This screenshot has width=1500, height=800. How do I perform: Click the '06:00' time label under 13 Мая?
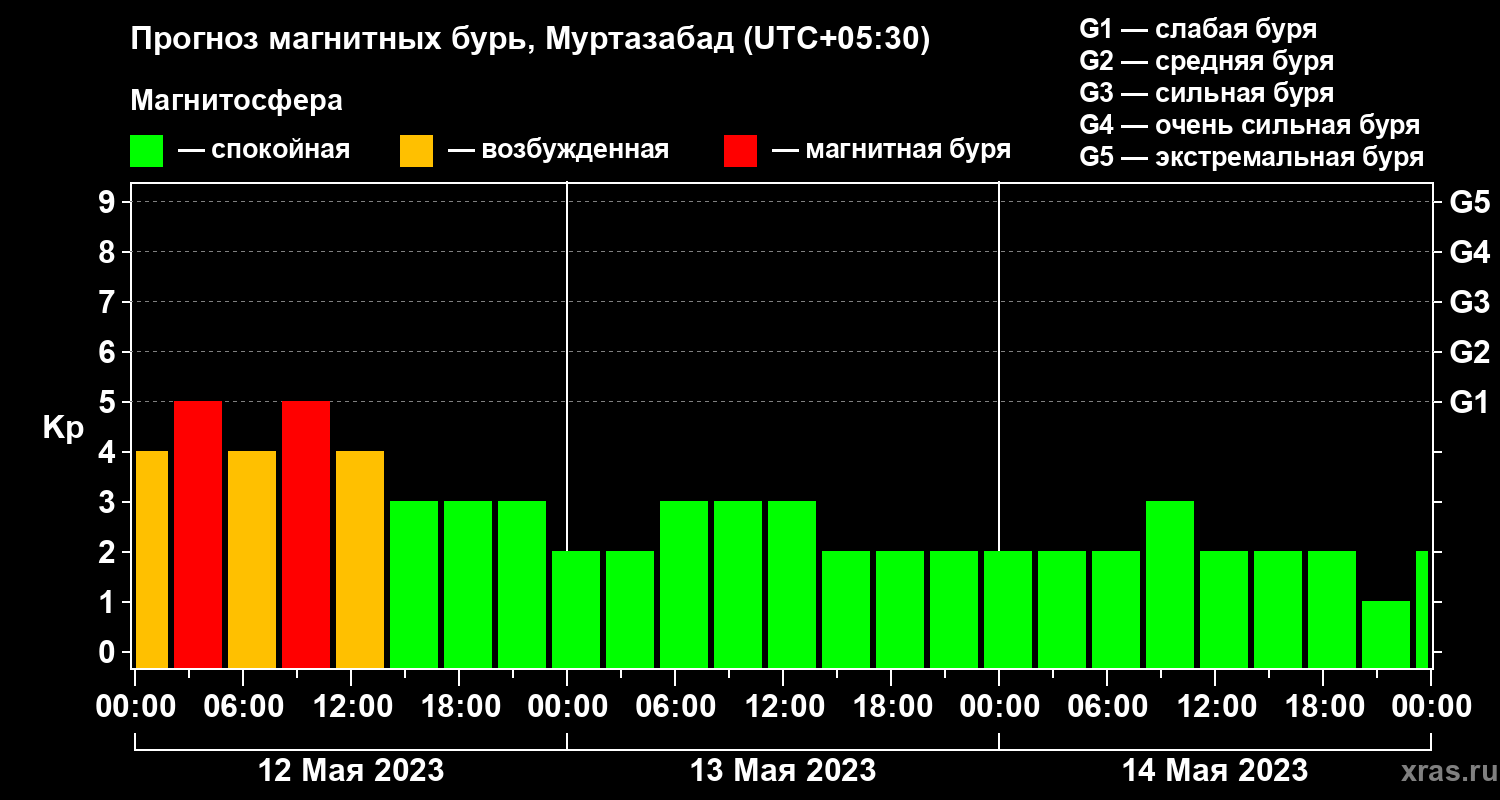tap(675, 706)
